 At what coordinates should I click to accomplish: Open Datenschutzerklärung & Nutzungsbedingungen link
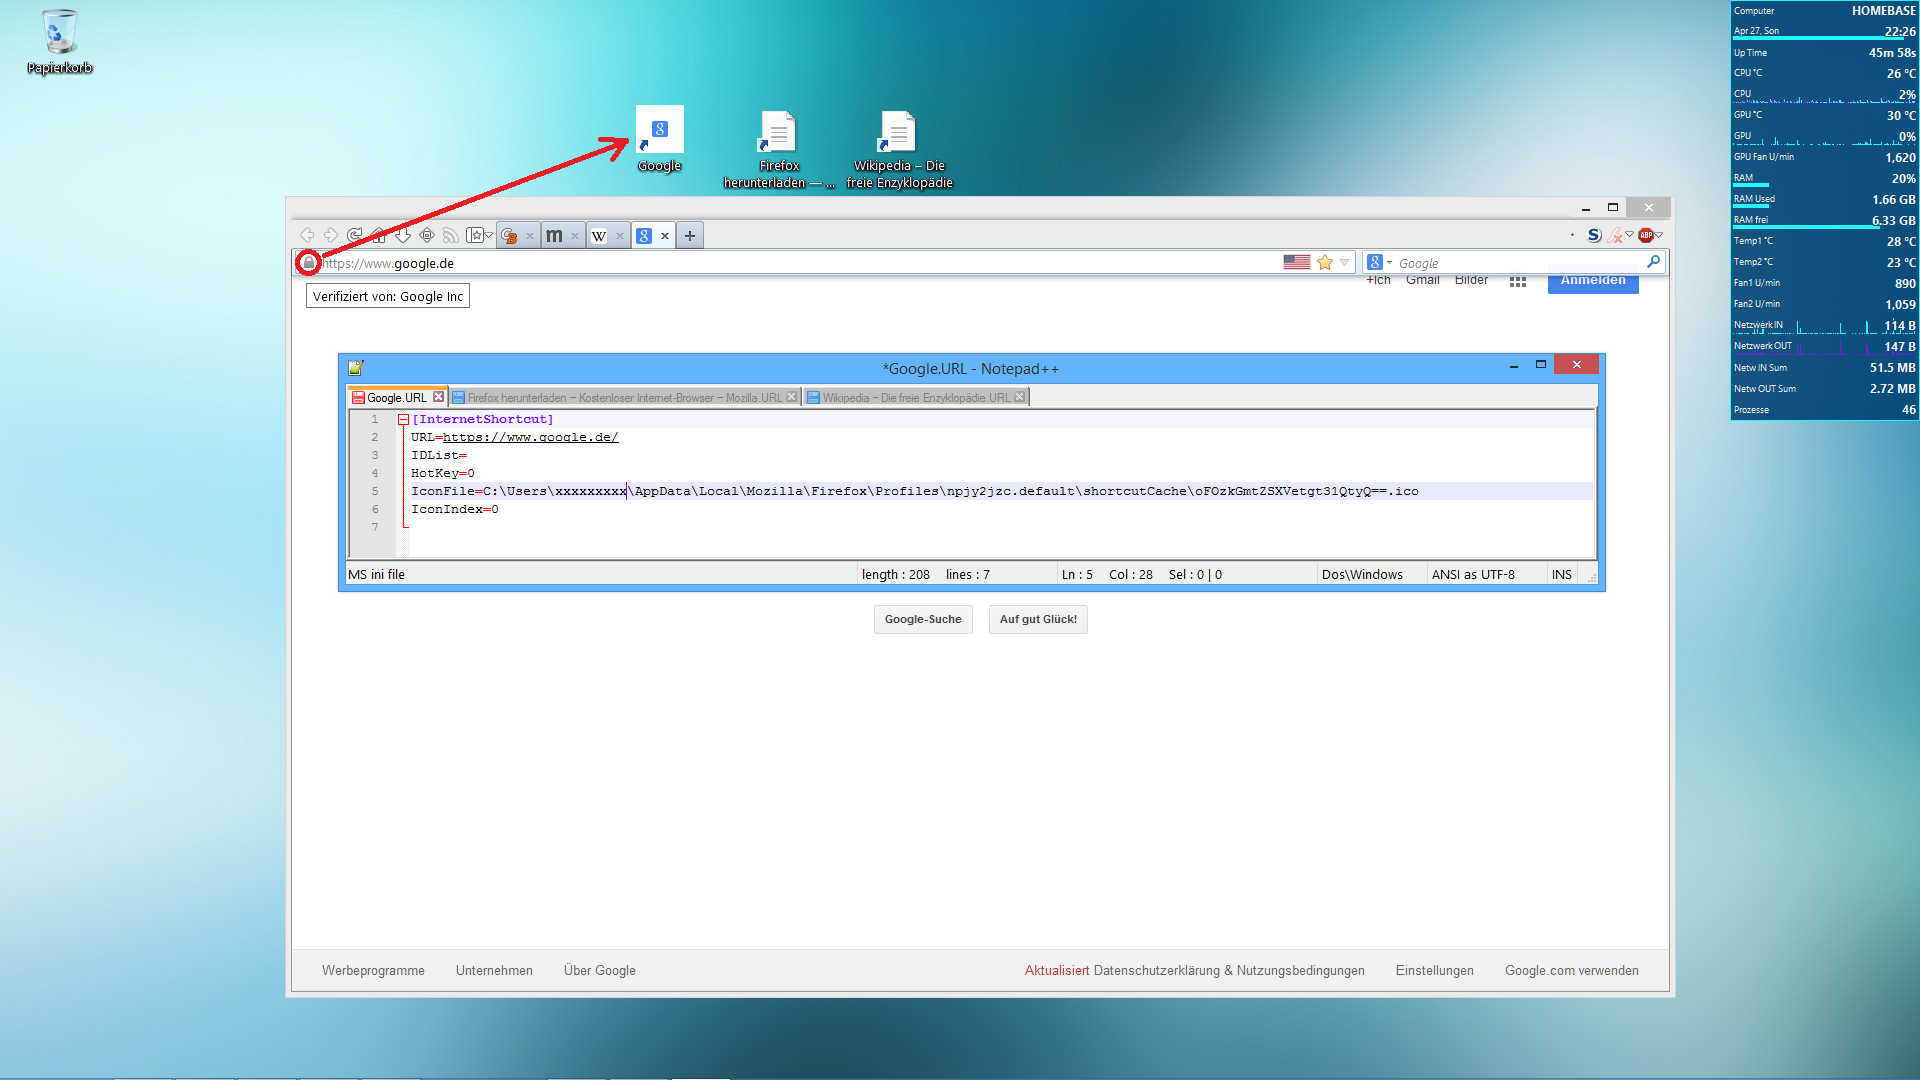tap(1229, 970)
